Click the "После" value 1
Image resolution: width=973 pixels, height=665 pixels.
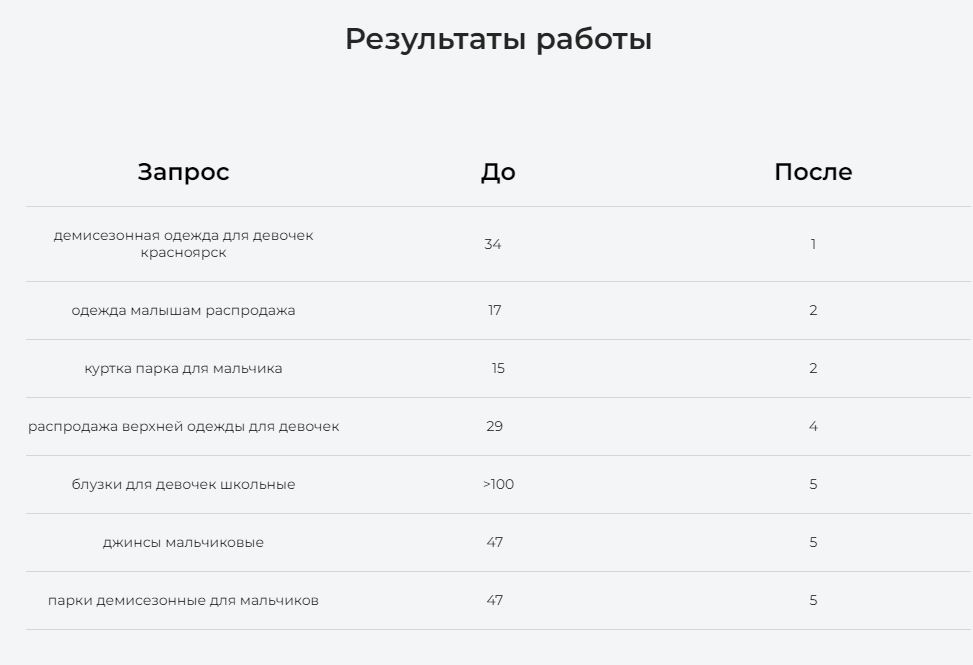coord(813,244)
